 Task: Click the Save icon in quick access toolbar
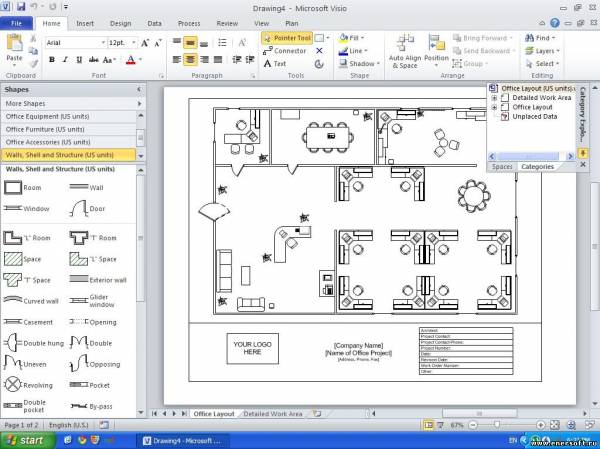[21, 7]
